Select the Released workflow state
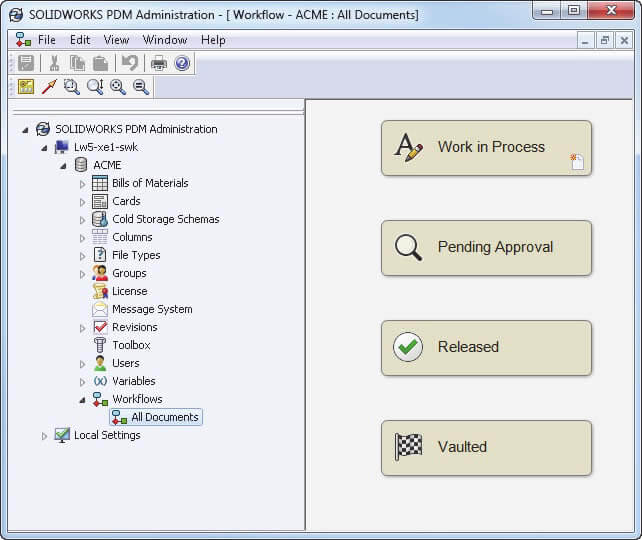 pyautogui.click(x=486, y=348)
